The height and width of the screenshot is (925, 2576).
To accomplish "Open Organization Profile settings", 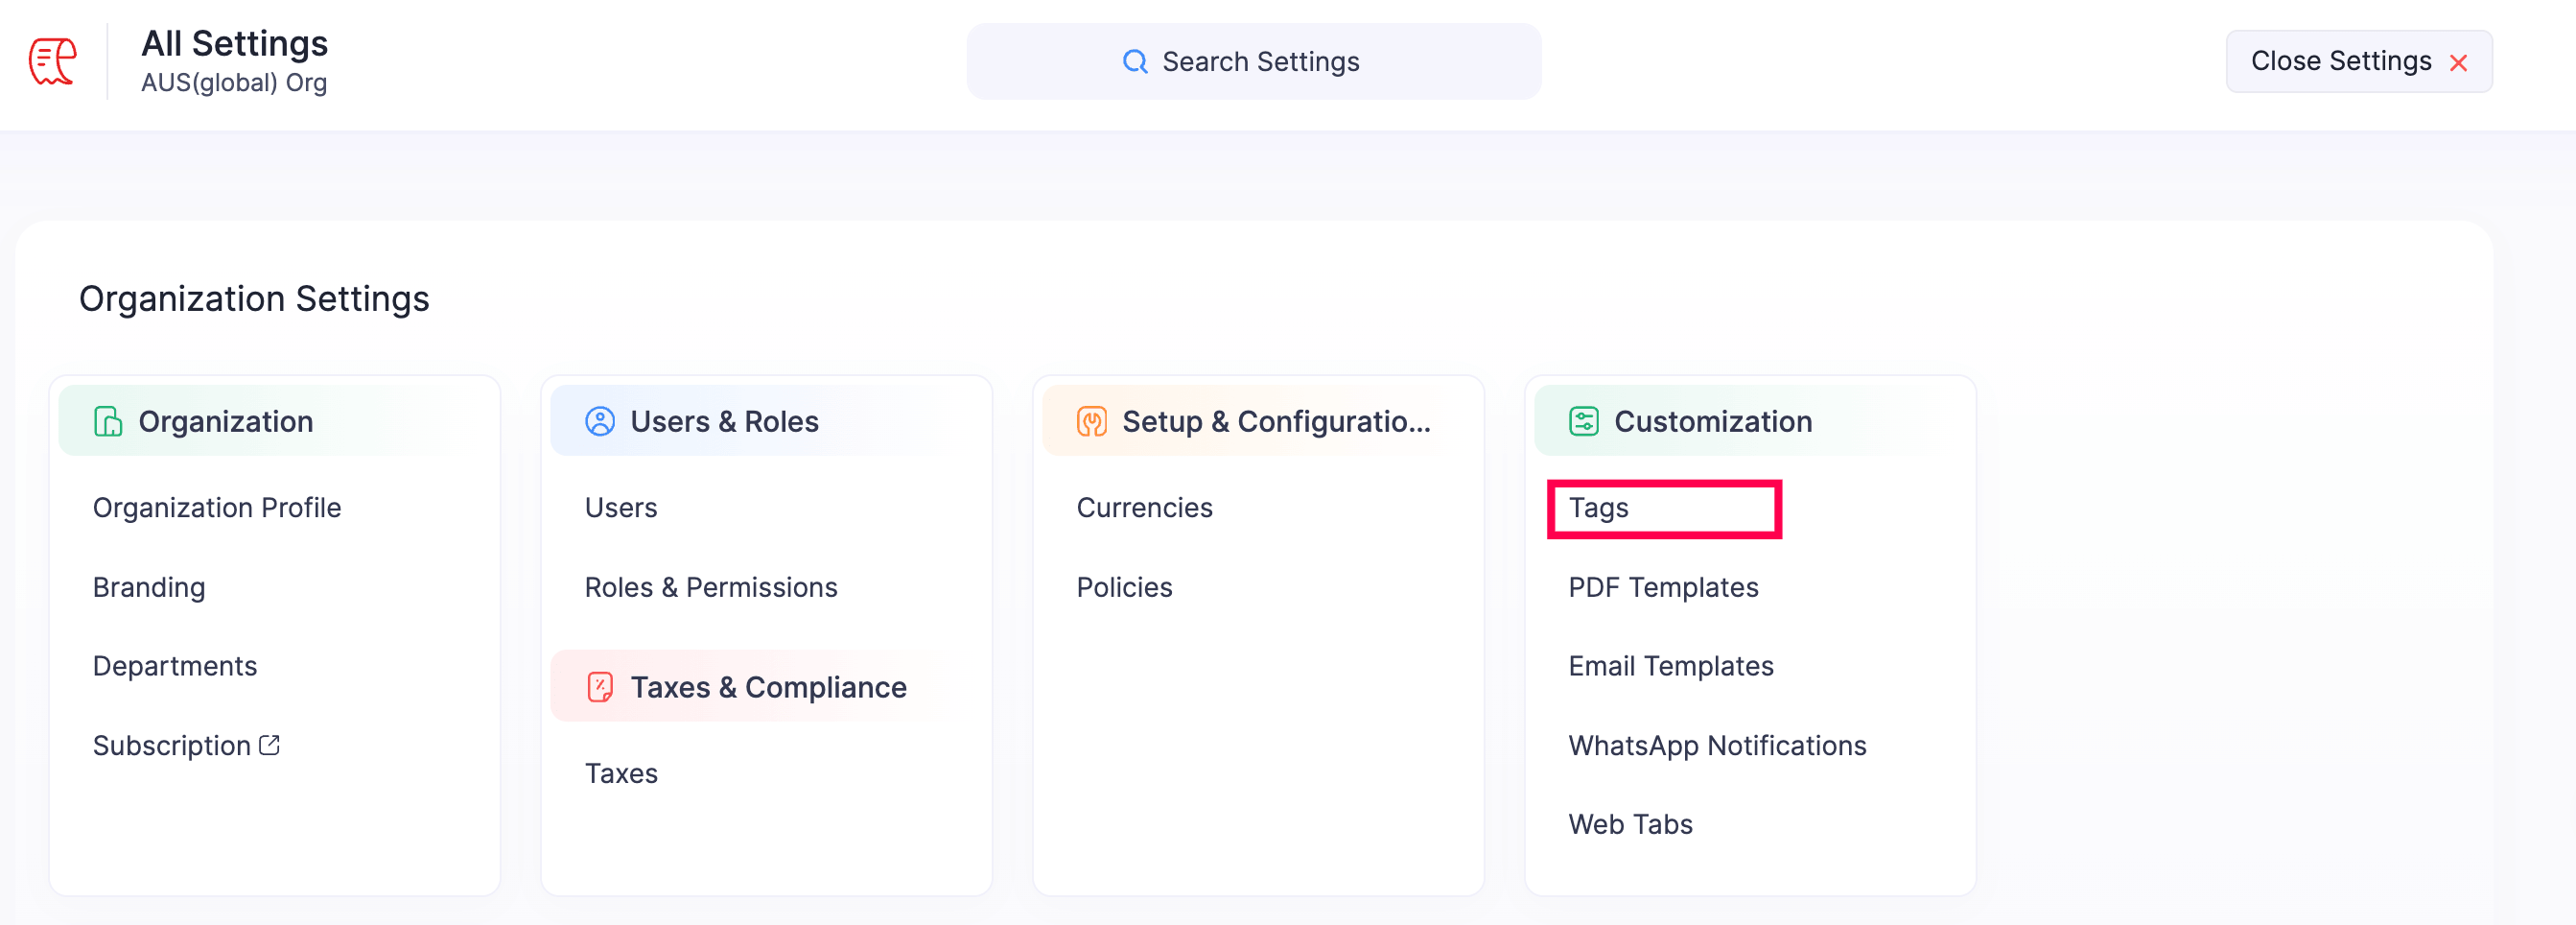I will pos(216,507).
